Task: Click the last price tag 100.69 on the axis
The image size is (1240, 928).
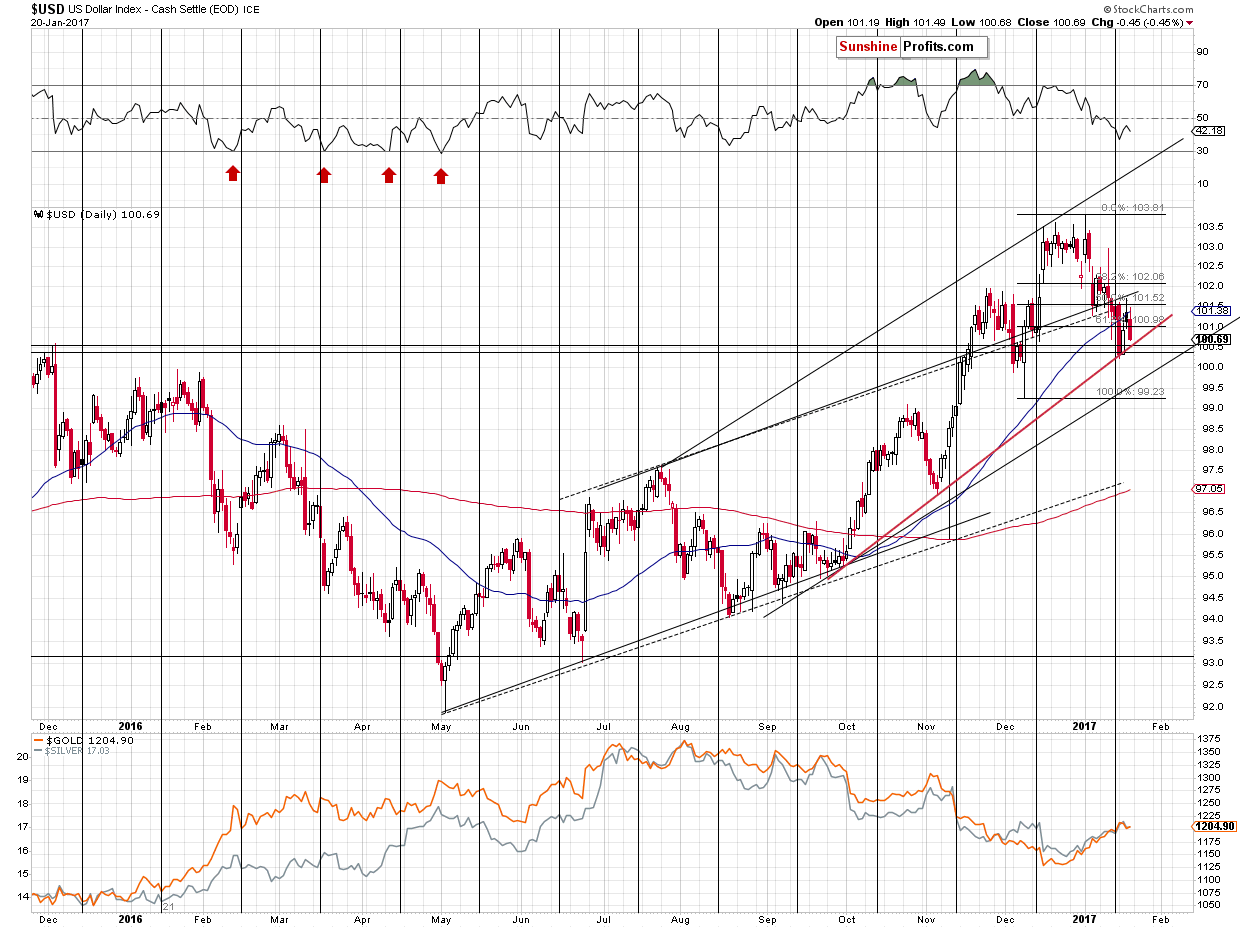Action: (x=1211, y=340)
